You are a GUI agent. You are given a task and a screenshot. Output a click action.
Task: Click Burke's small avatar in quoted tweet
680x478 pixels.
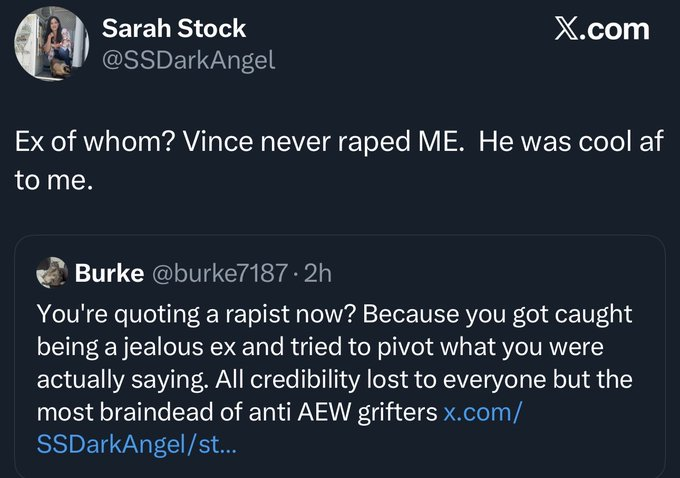[50, 273]
